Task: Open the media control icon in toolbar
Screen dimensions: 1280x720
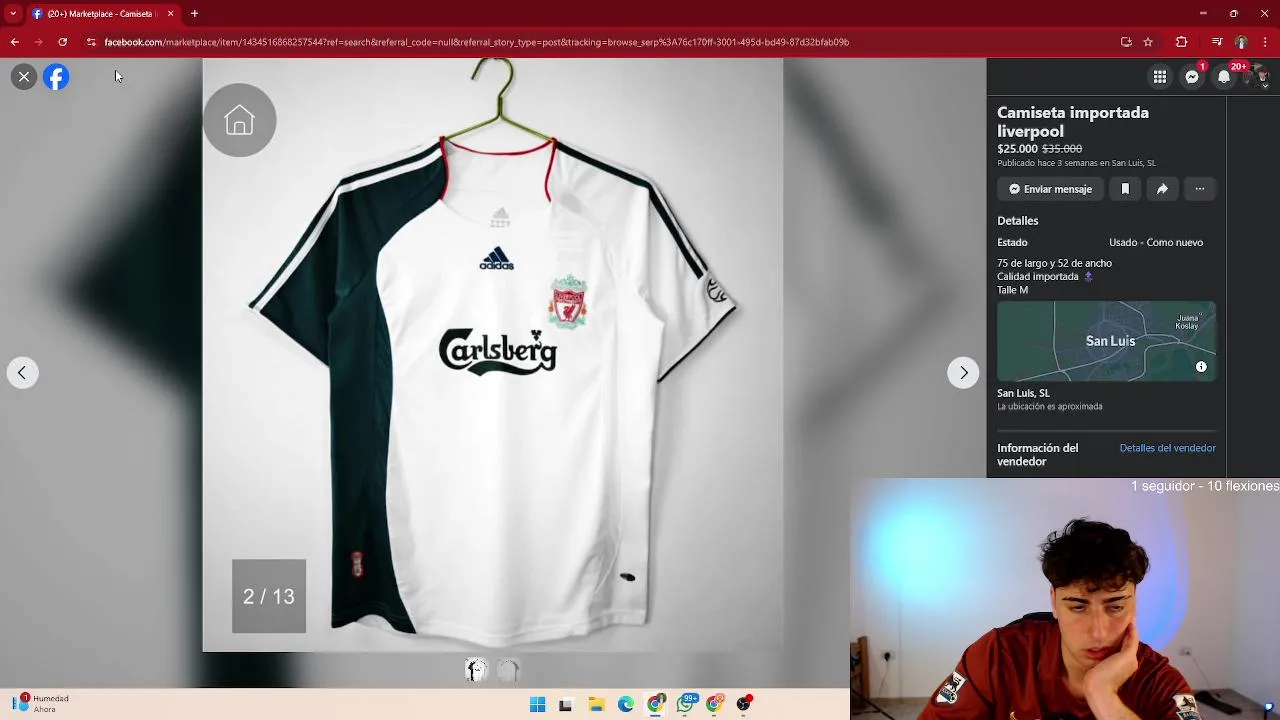Action: (x=1217, y=42)
